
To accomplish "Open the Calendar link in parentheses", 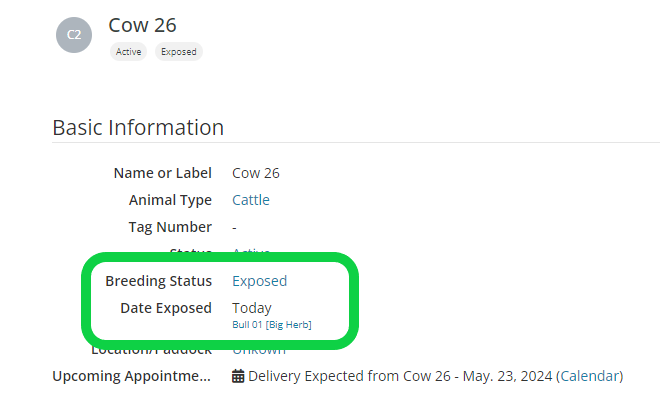I will point(589,376).
